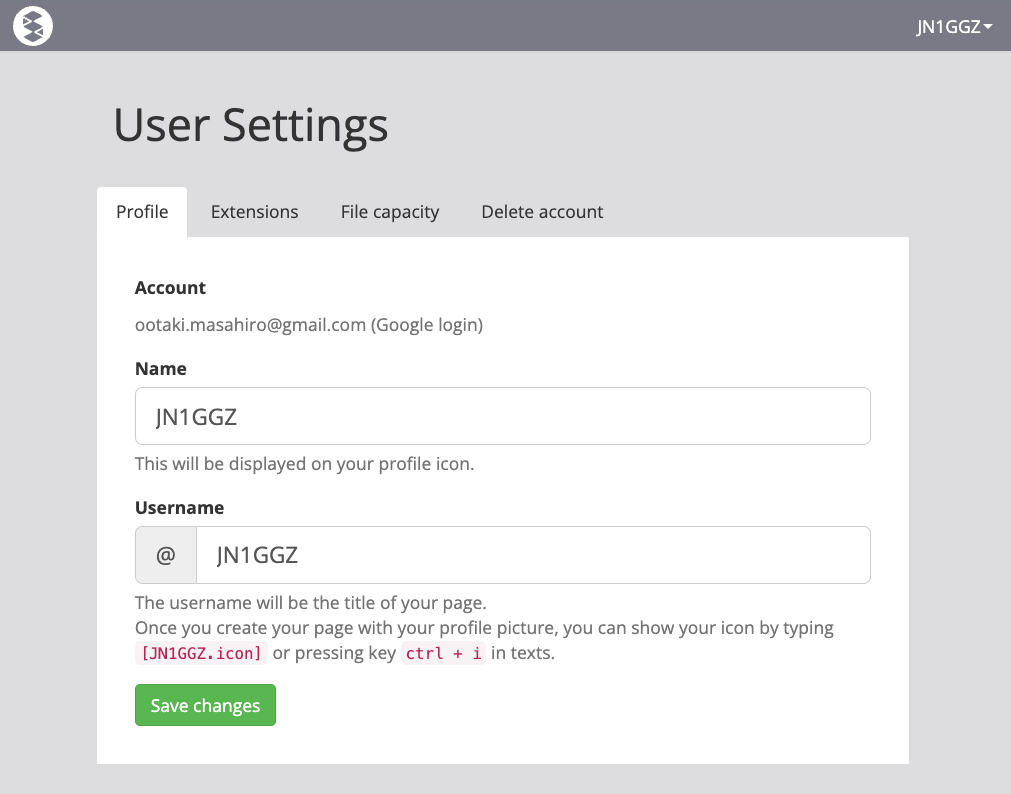Click the (Google login) text

pyautogui.click(x=427, y=325)
